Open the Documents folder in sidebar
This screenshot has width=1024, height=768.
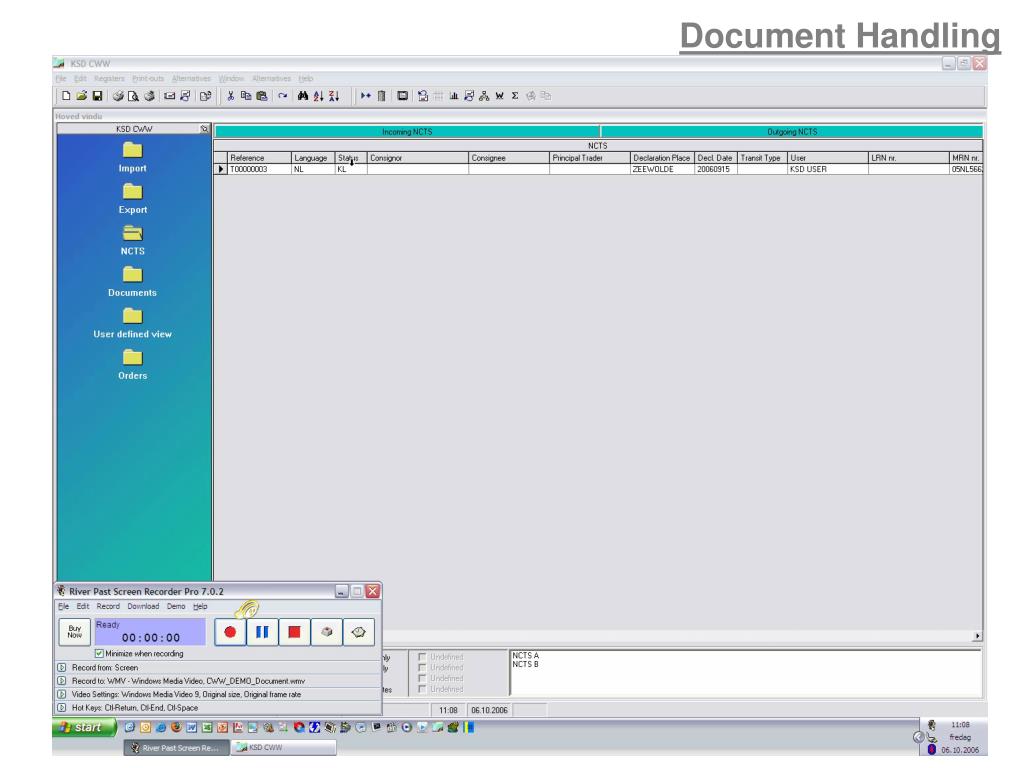point(133,281)
